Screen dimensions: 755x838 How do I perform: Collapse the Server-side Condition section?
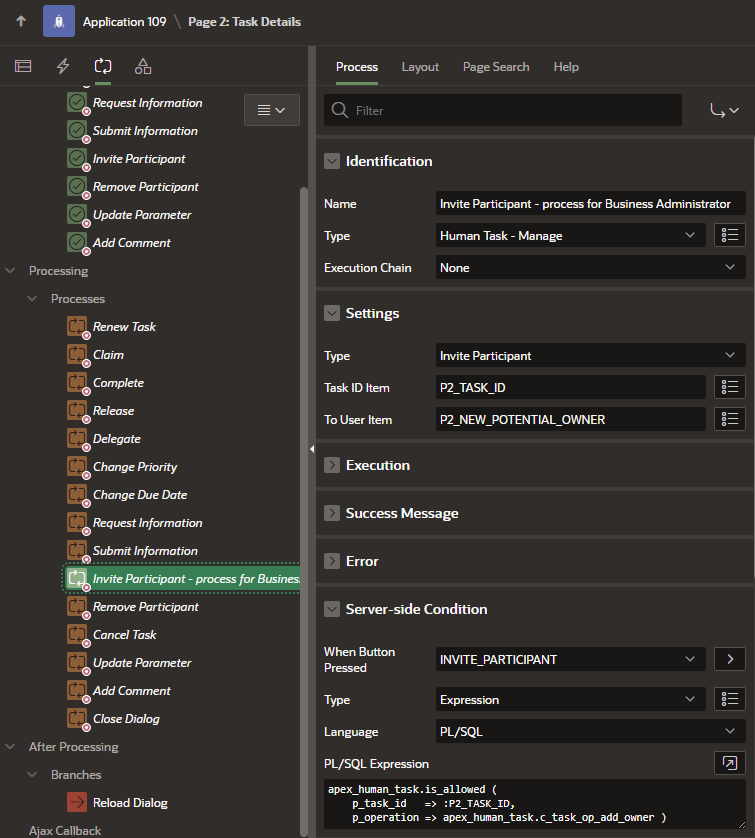pos(332,609)
